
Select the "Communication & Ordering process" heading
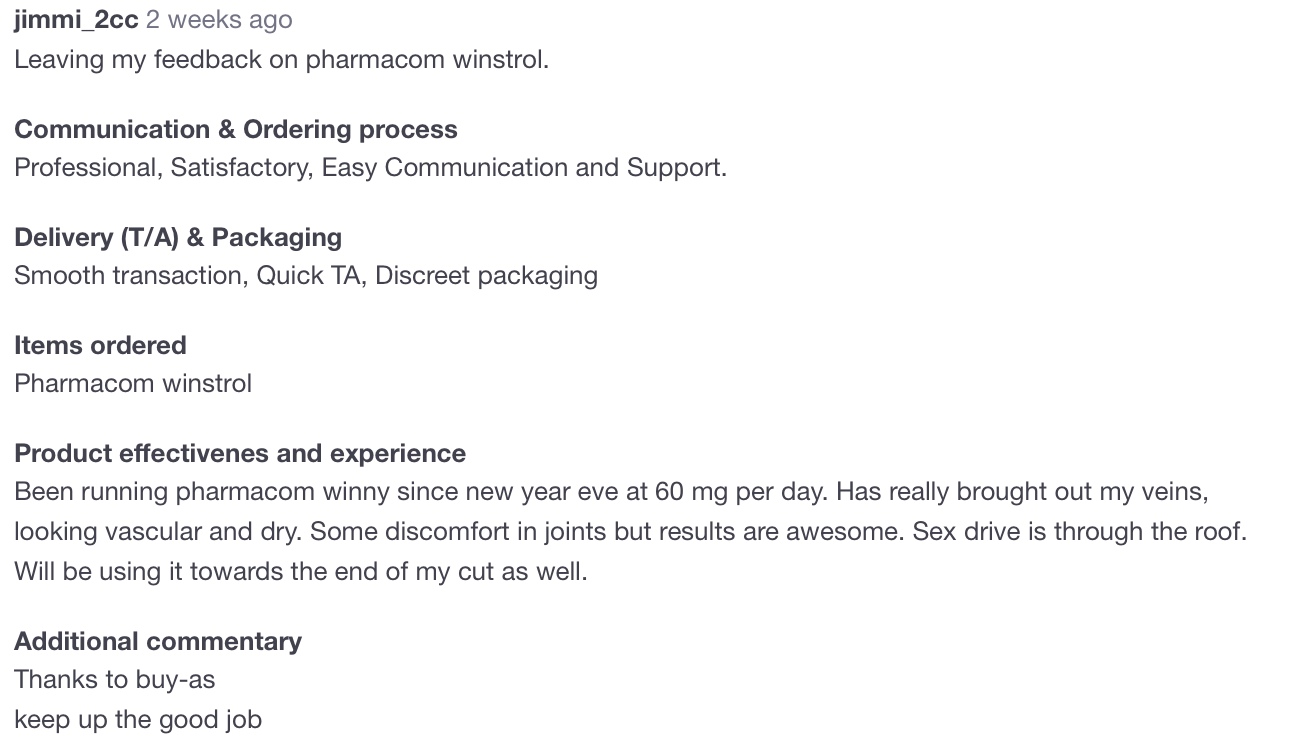(x=236, y=130)
